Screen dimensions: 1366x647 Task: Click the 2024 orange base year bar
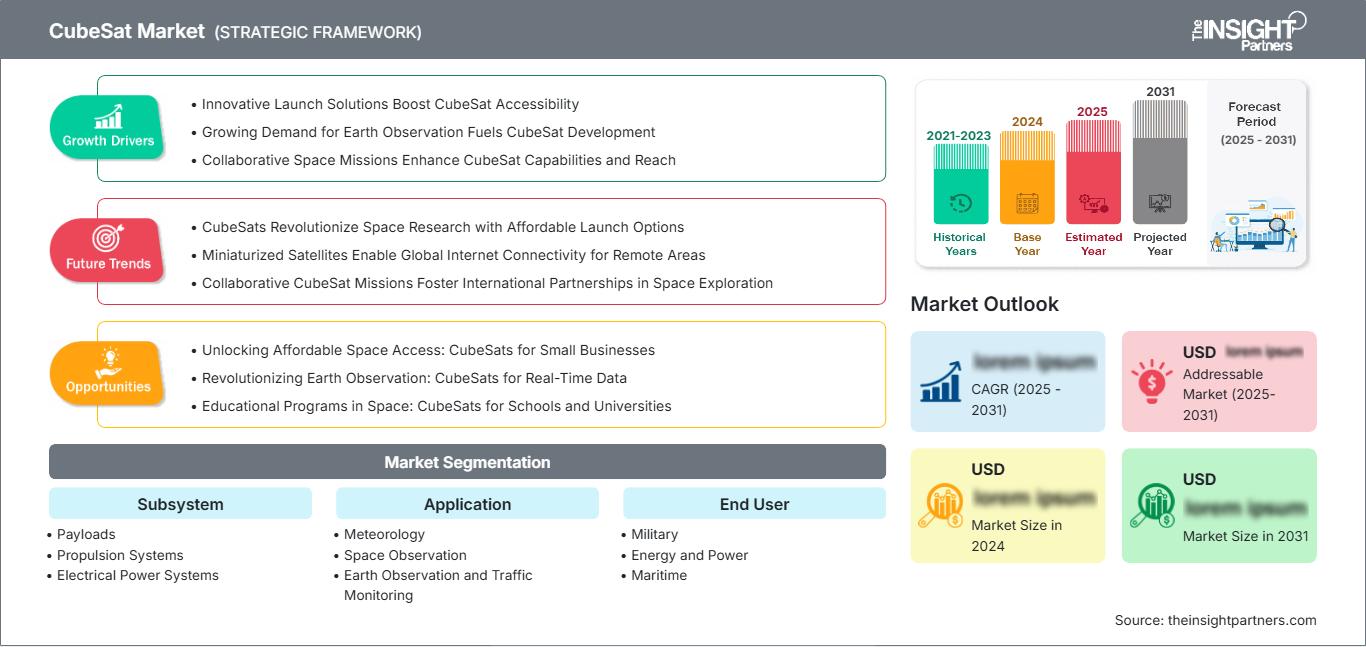pos(1027,177)
